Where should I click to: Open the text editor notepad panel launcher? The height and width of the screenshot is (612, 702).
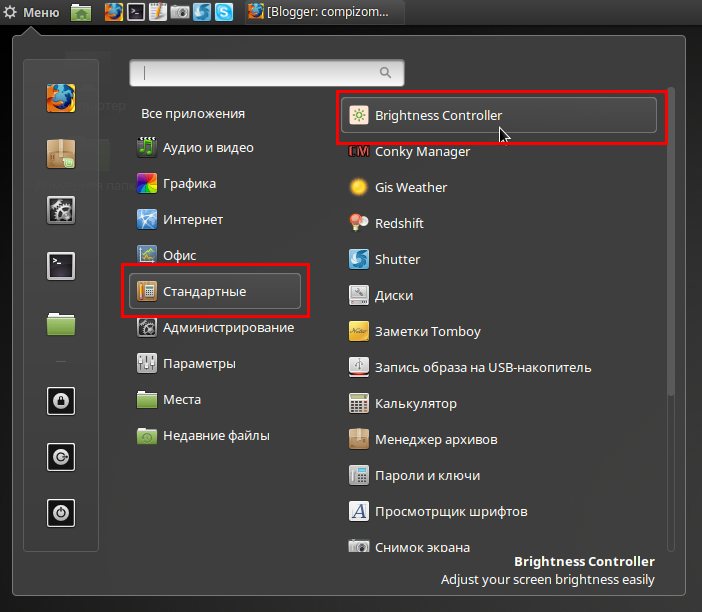tap(158, 12)
